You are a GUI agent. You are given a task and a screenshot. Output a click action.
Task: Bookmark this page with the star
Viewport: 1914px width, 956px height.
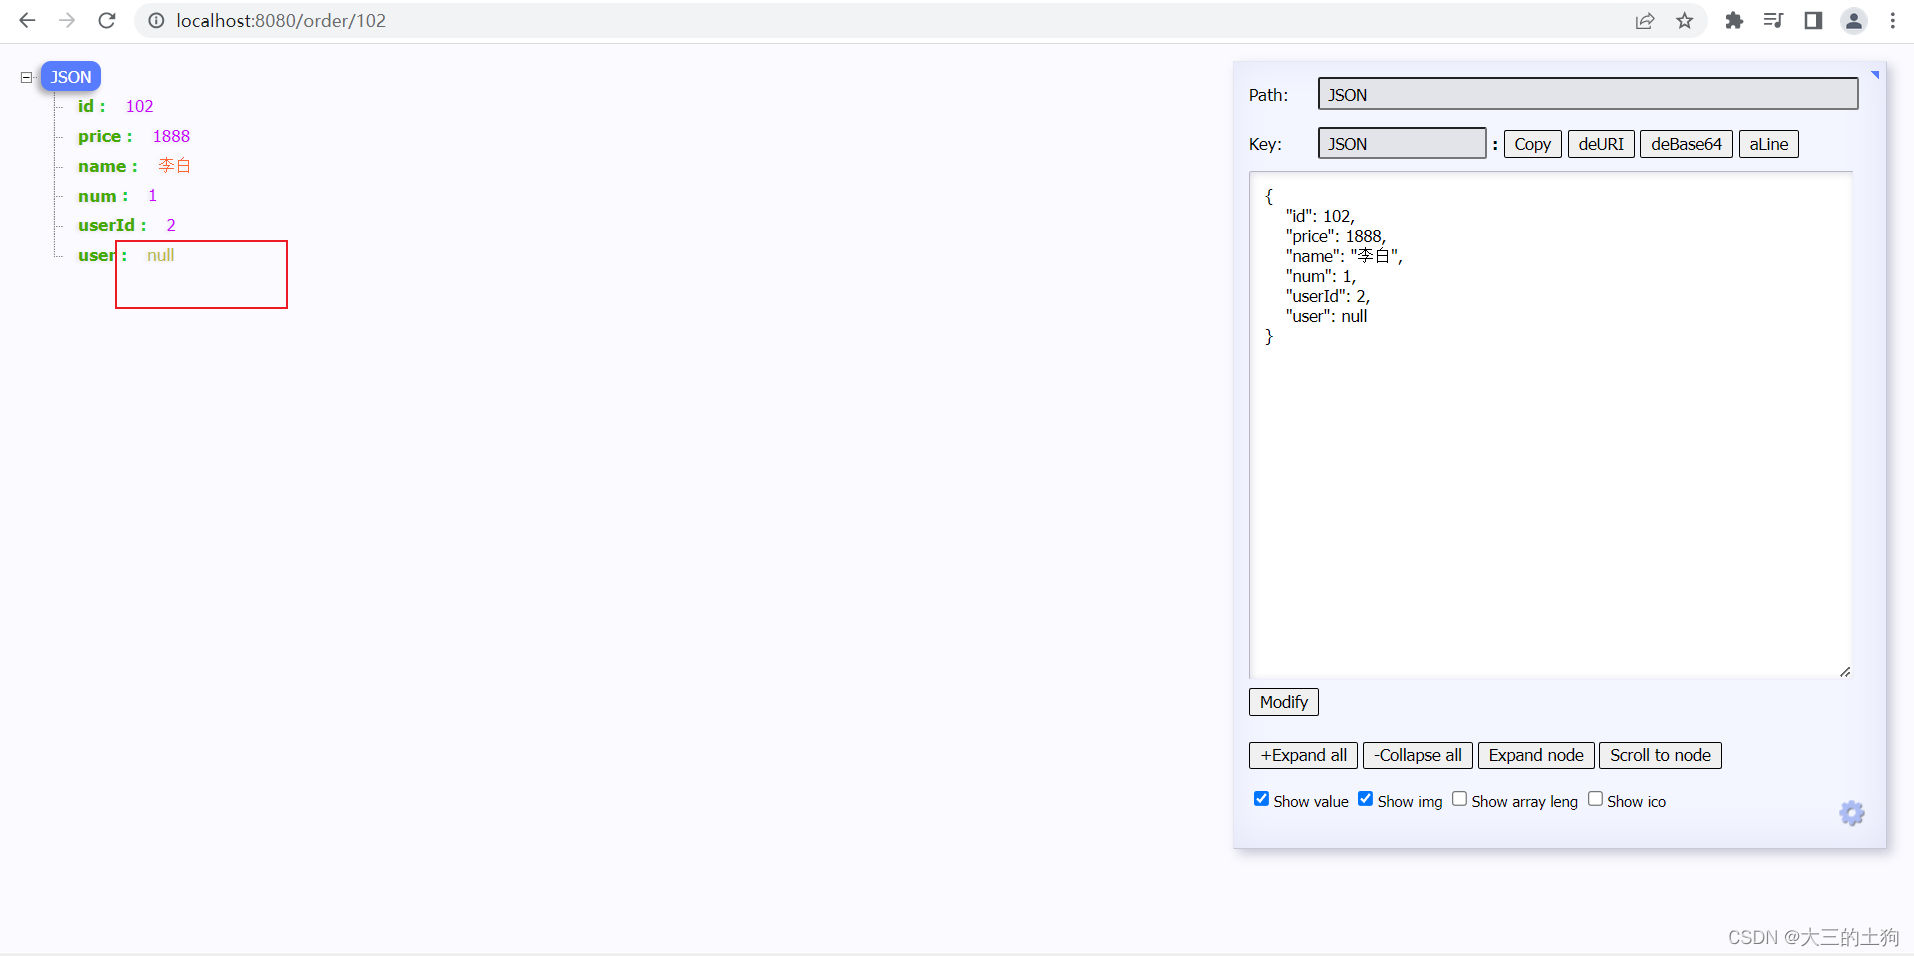pos(1685,20)
